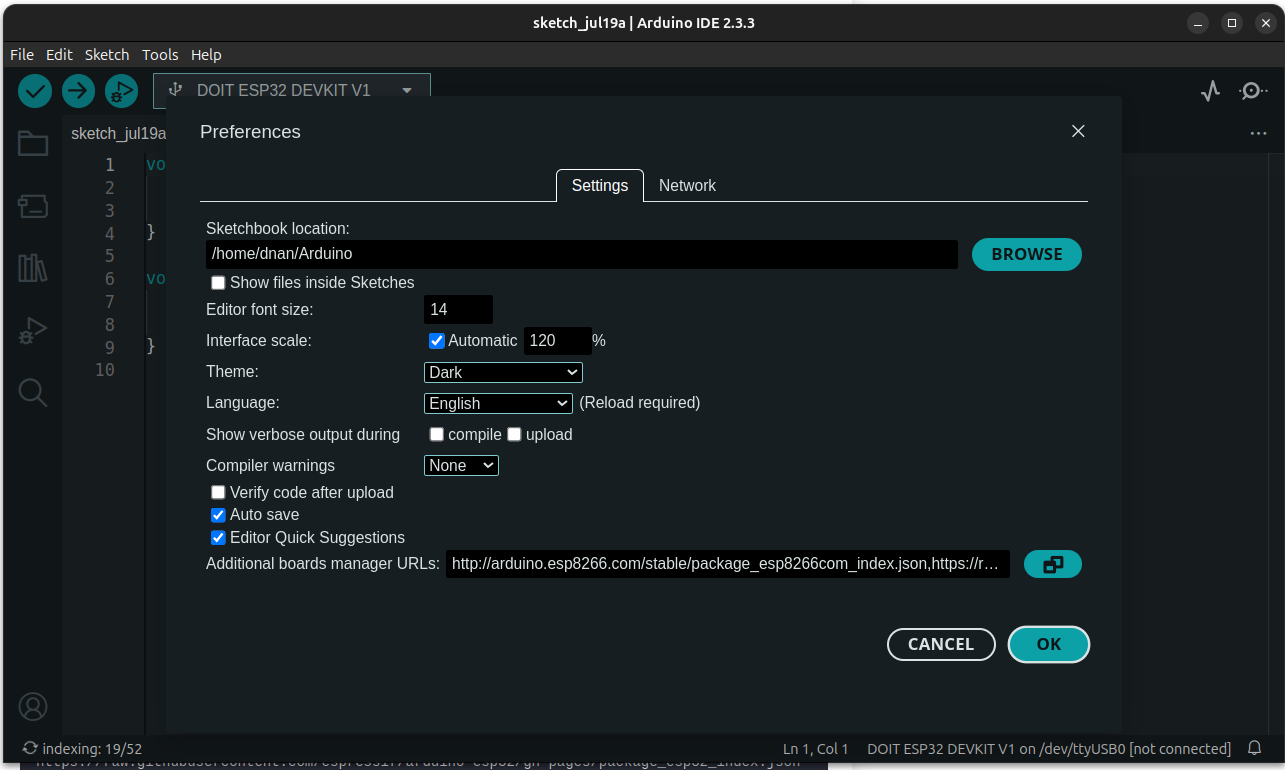Click the BROWSE button
Screen dimensions: 1285x770
(x=1027, y=254)
